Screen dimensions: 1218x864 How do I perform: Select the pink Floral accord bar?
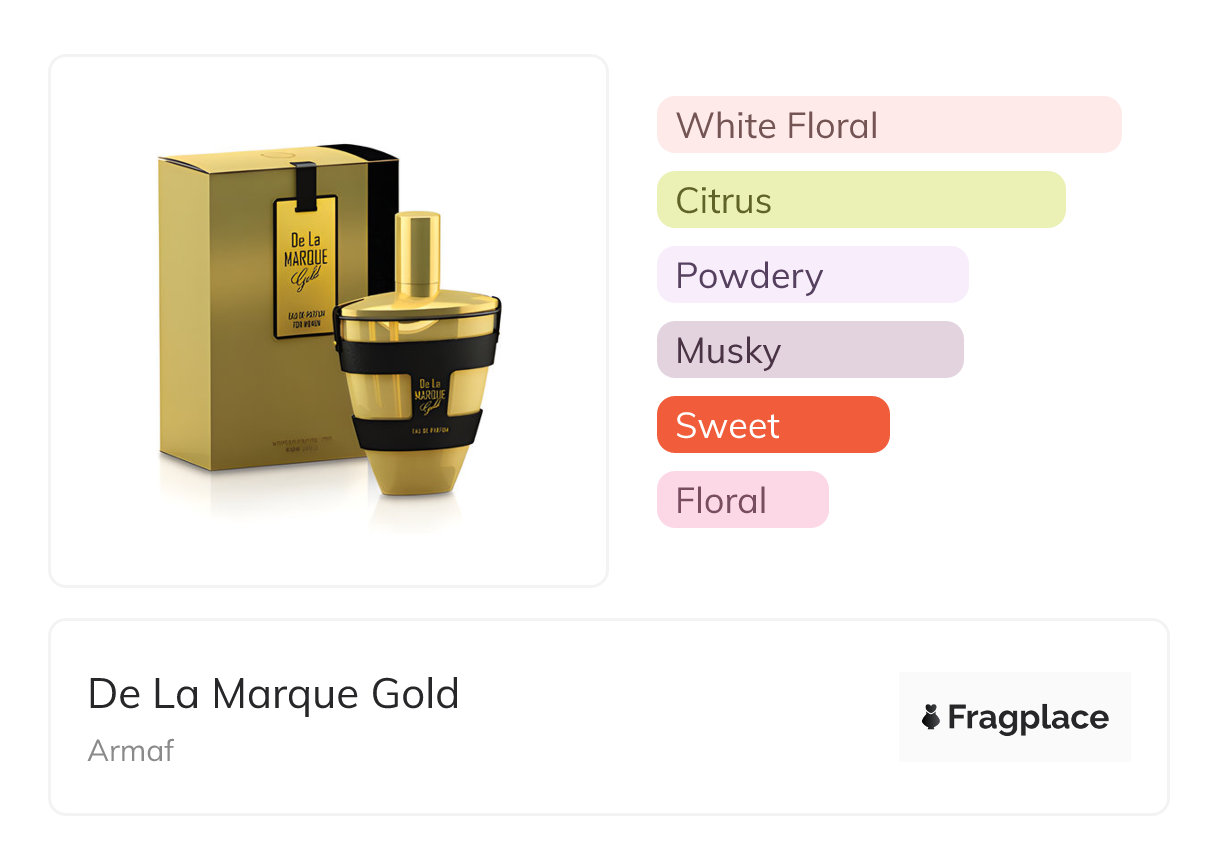(x=742, y=500)
